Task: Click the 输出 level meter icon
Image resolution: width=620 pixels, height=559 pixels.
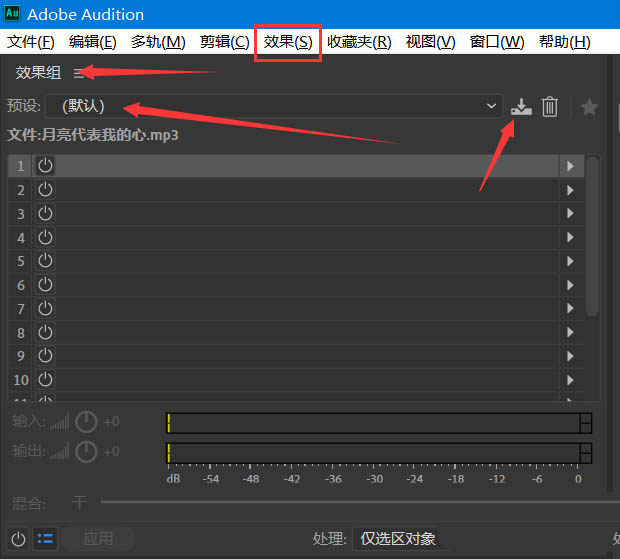Action: tap(60, 451)
